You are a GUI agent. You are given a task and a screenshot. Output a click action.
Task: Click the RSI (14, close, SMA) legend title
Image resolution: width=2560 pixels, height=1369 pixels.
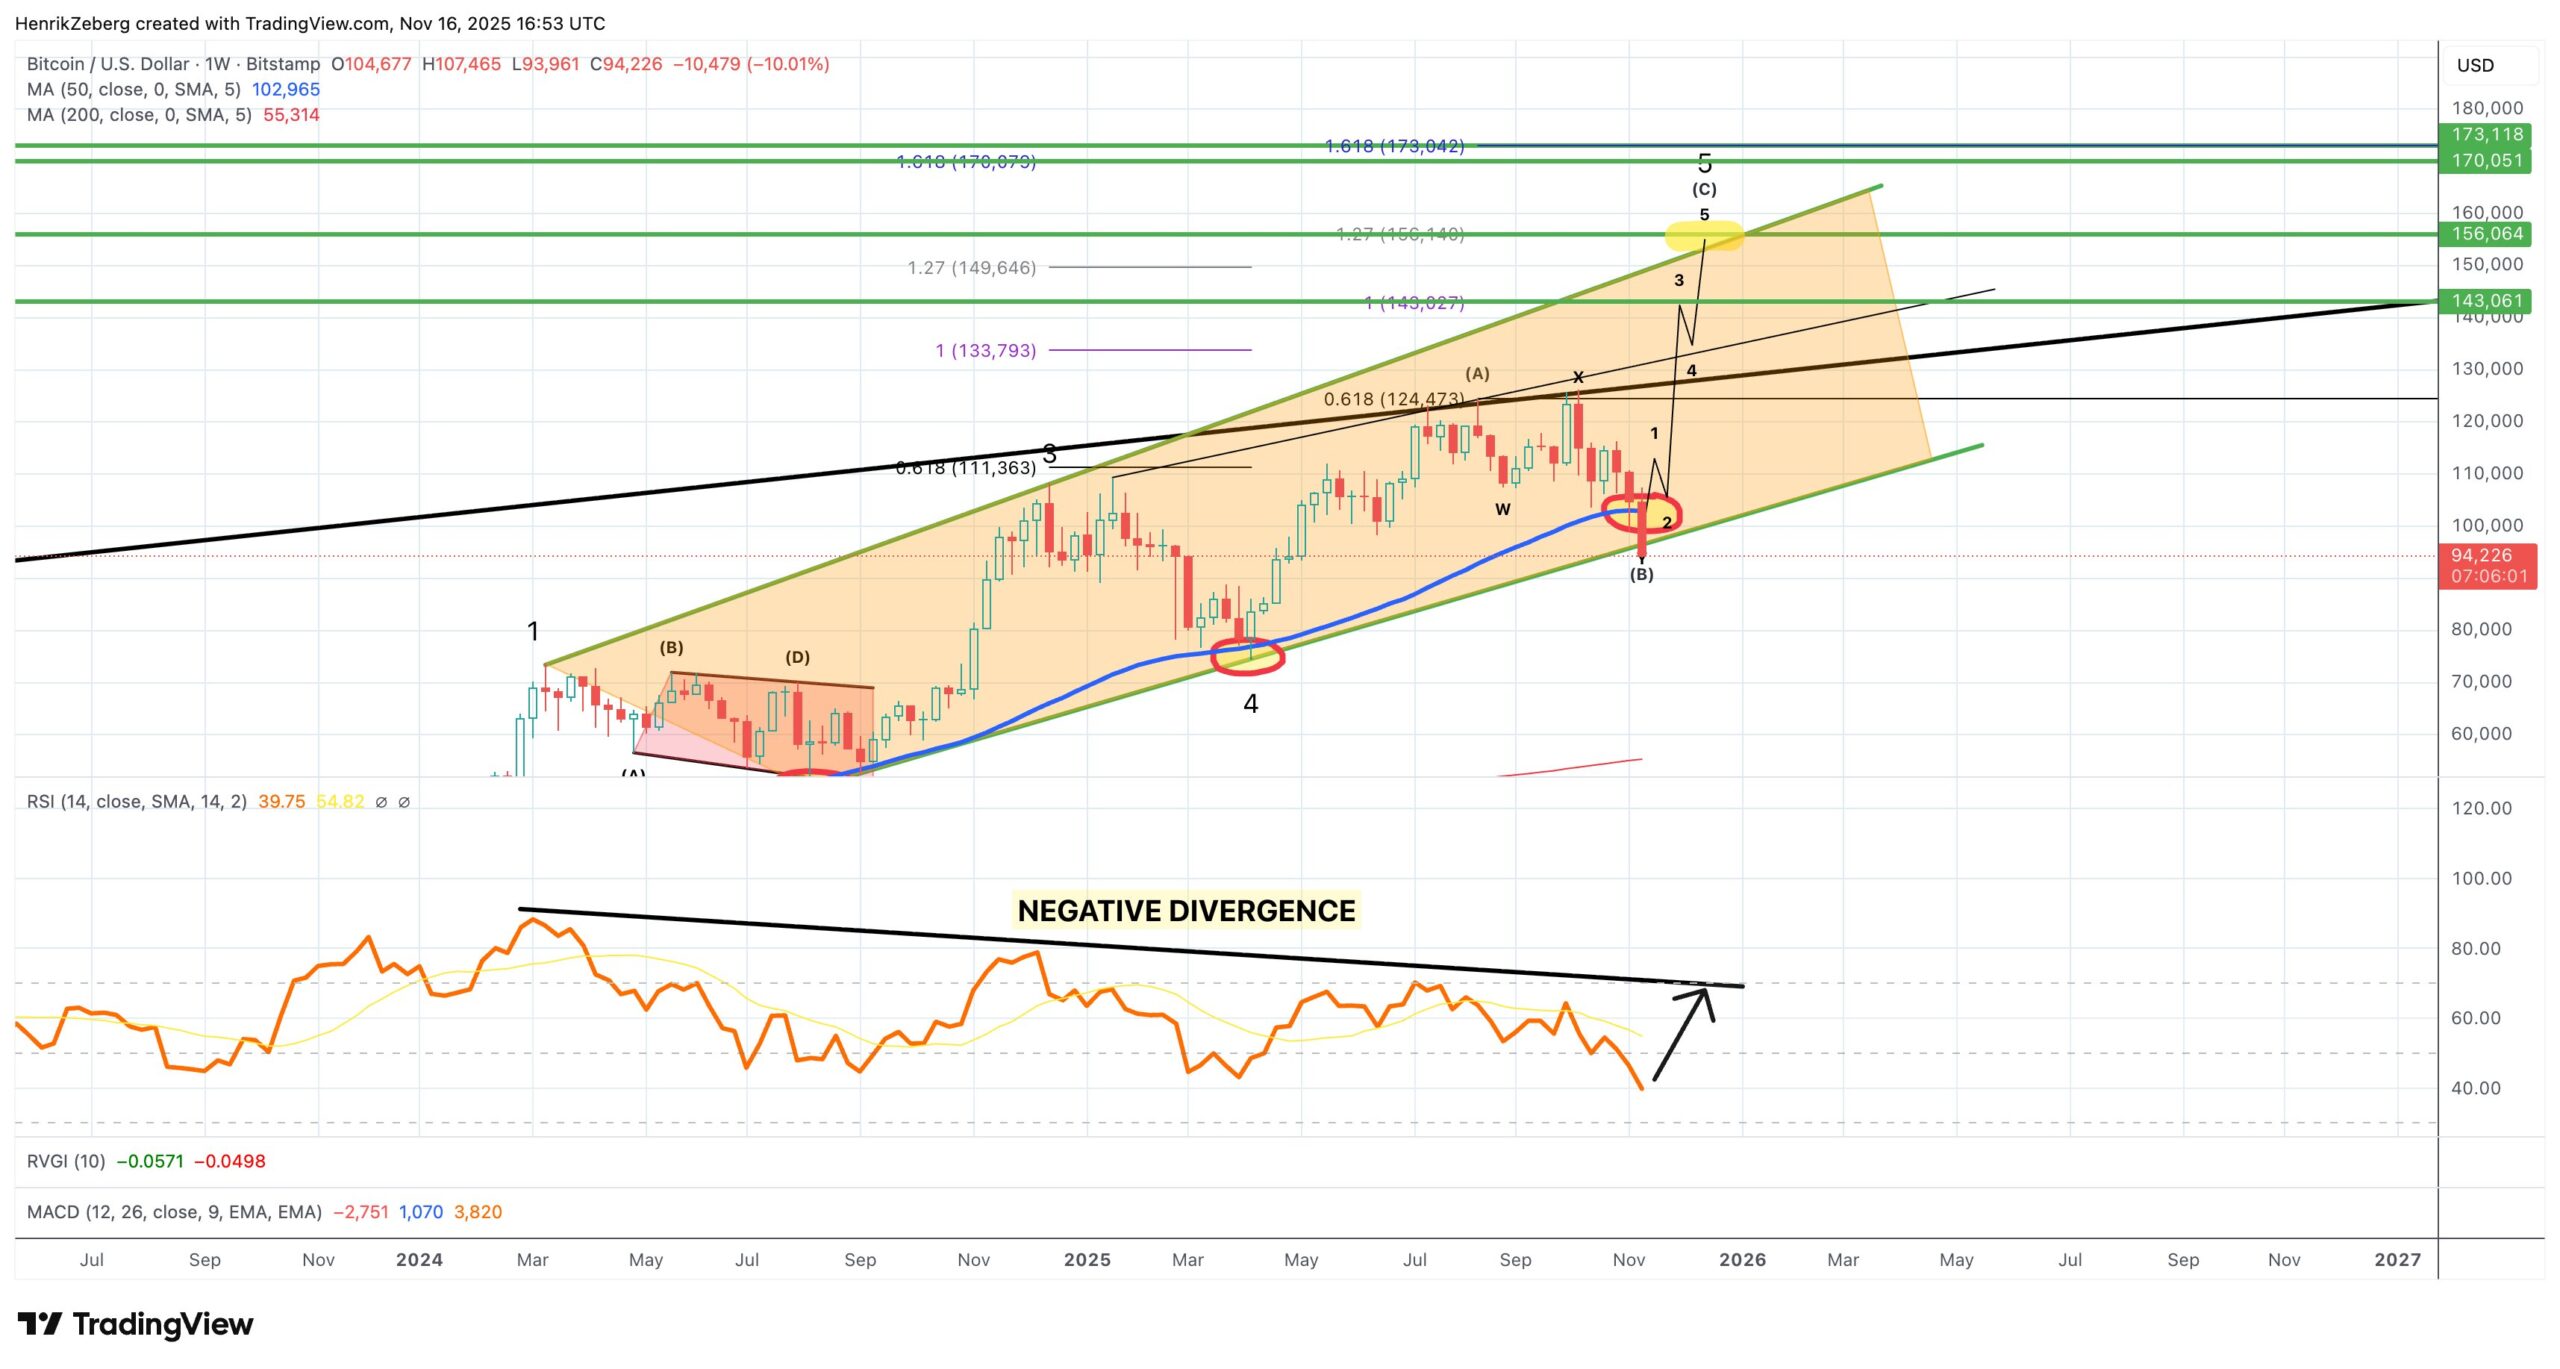[136, 802]
